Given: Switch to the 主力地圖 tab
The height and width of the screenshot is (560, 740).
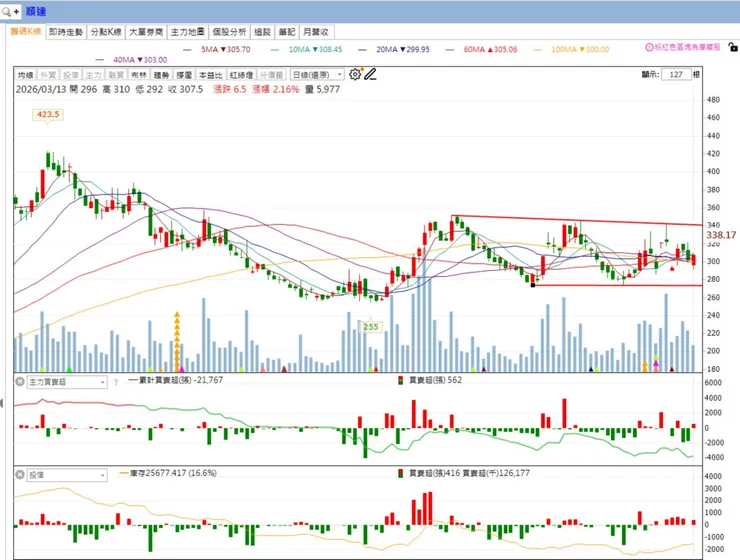Looking at the screenshot, I should pyautogui.click(x=187, y=32).
